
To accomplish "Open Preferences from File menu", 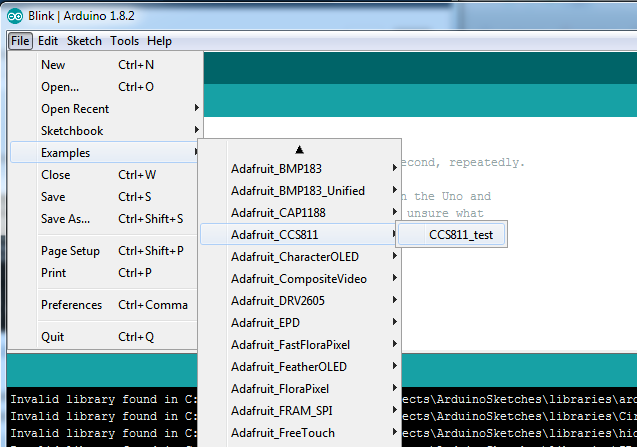I will tap(71, 305).
